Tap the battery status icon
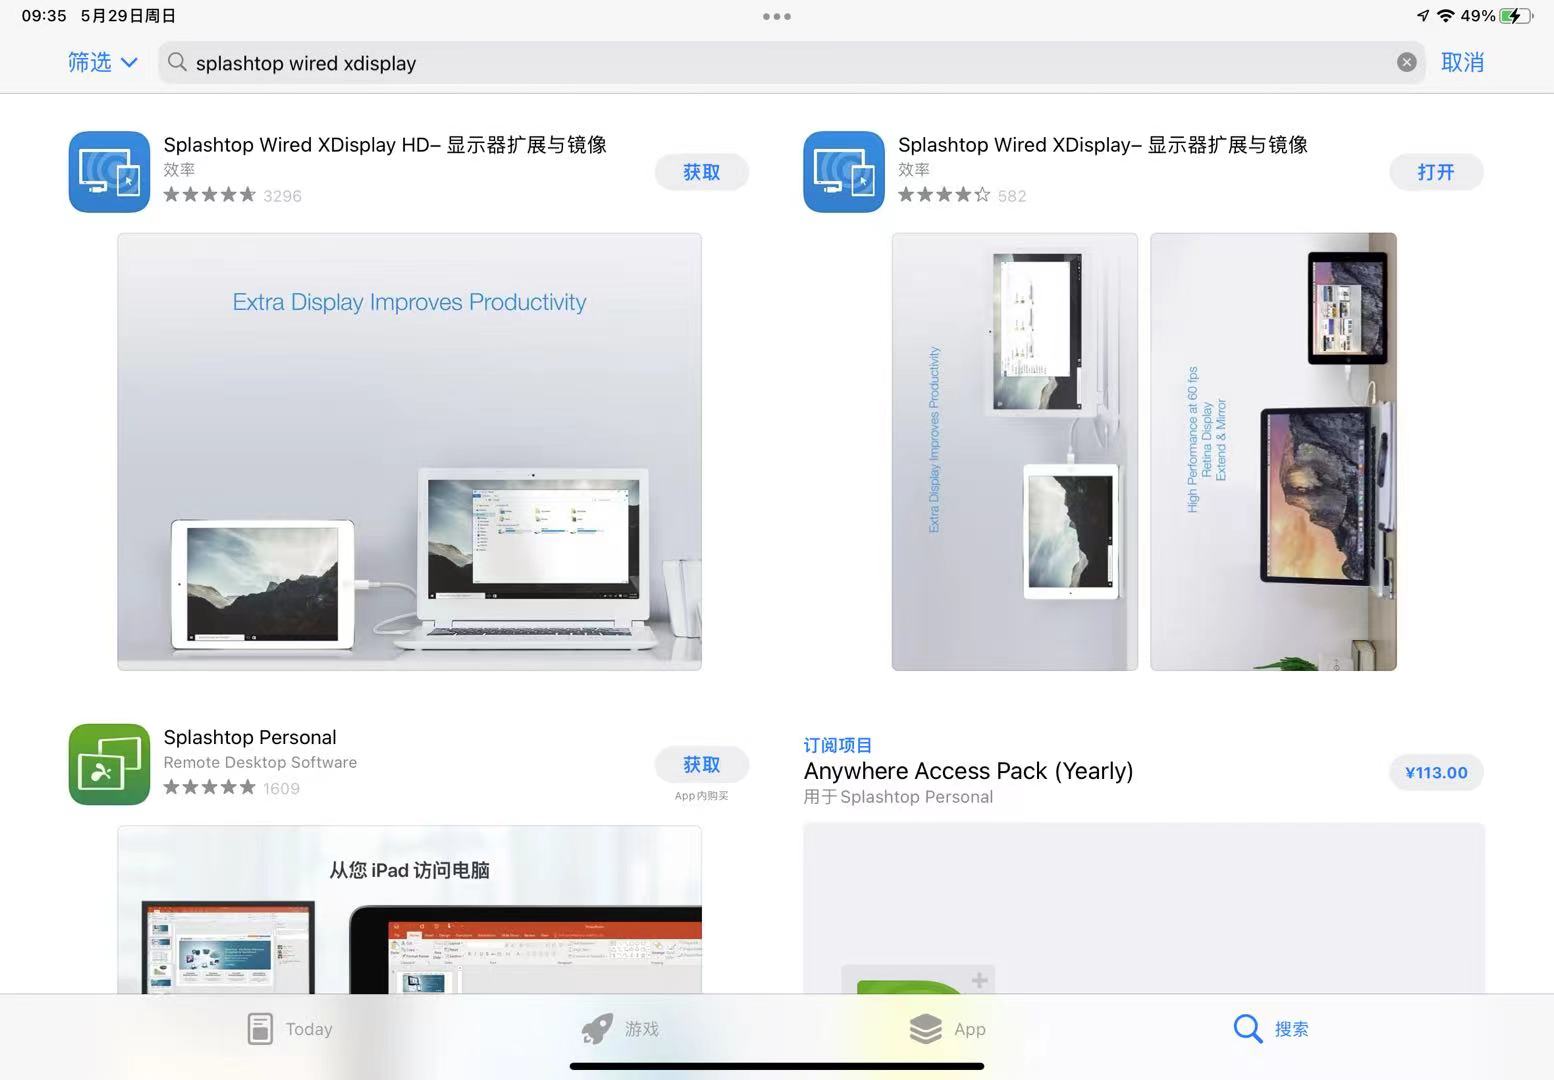 point(1516,16)
